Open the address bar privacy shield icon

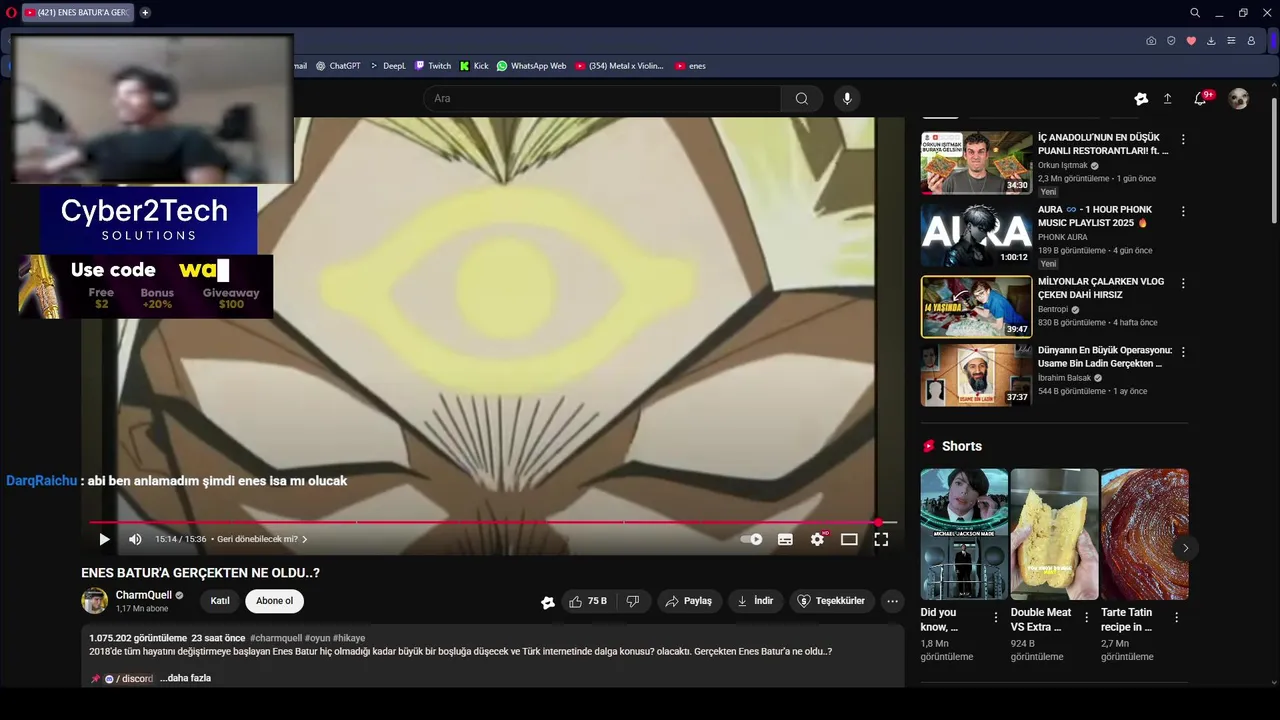pos(1171,41)
